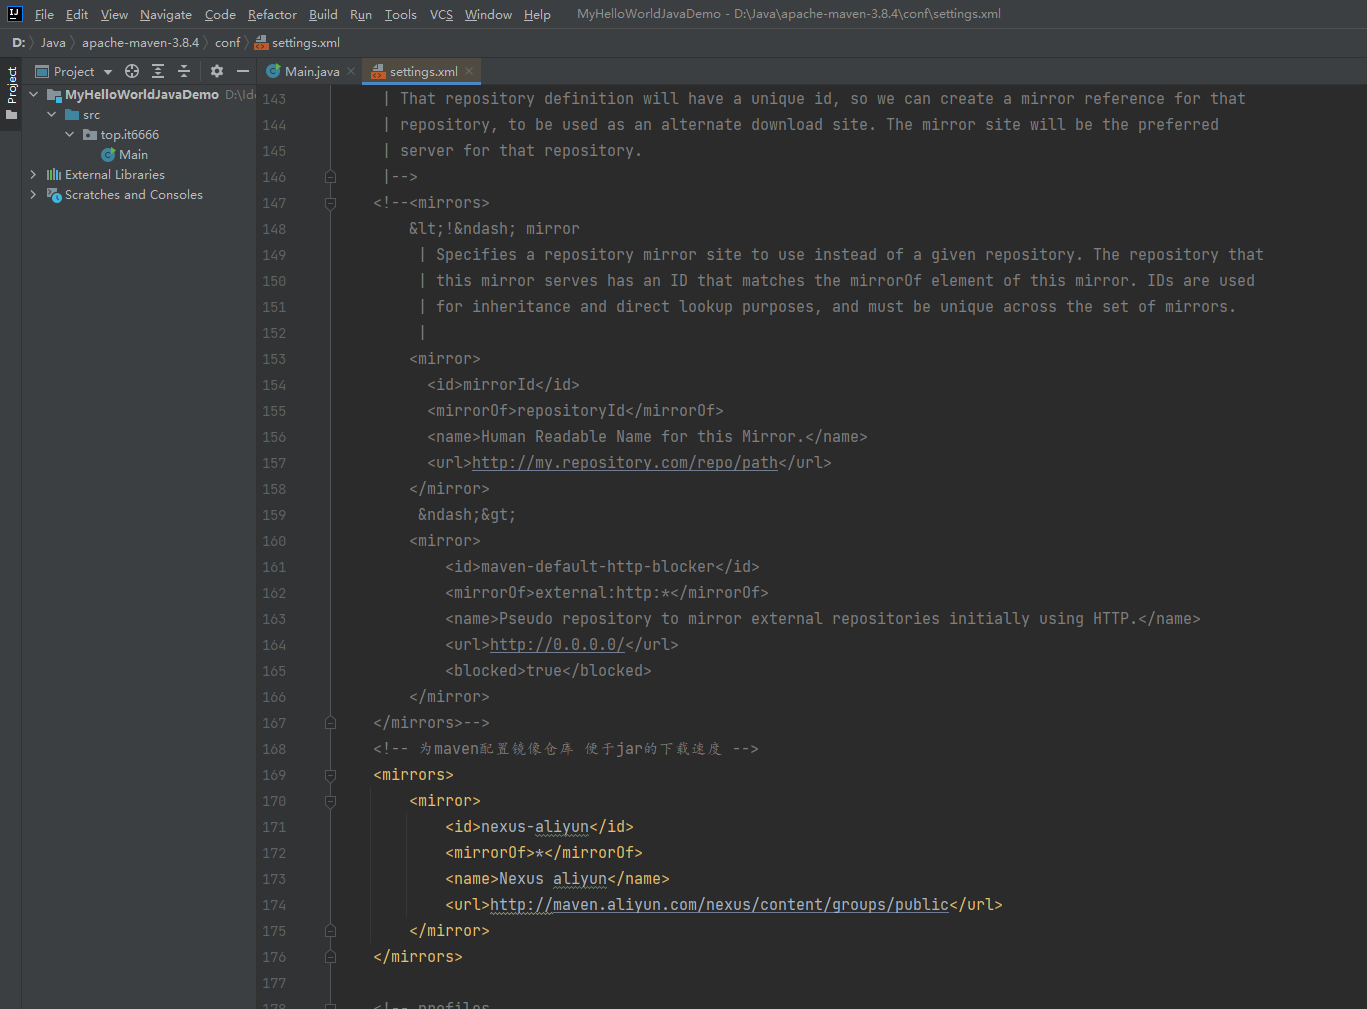Click fold end marker at line 167
The width and height of the screenshot is (1367, 1009).
tap(330, 723)
